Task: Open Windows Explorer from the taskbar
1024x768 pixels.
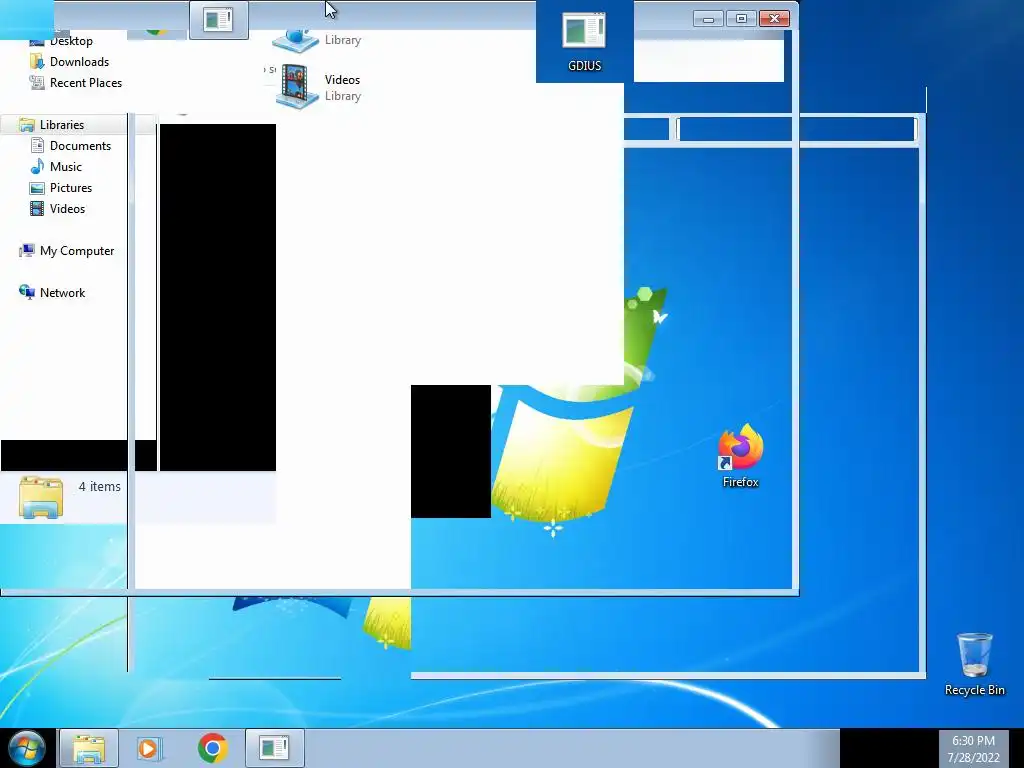Action: click(x=89, y=748)
